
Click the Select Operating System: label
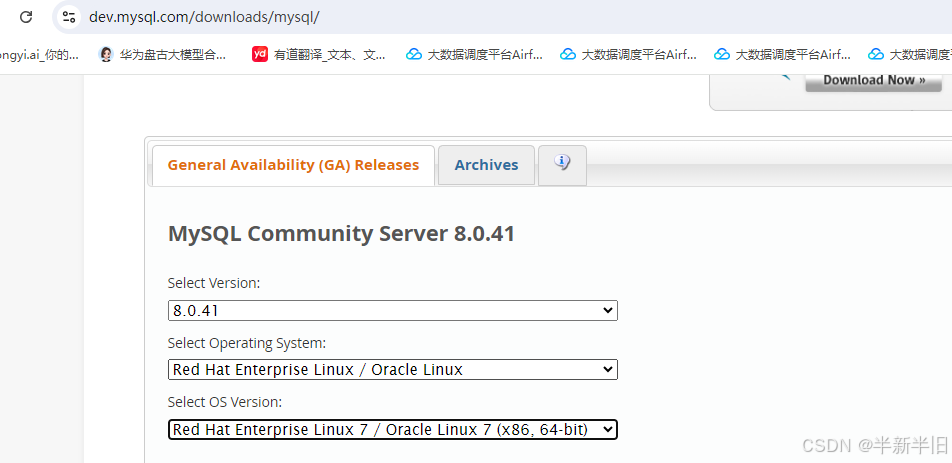[246, 343]
